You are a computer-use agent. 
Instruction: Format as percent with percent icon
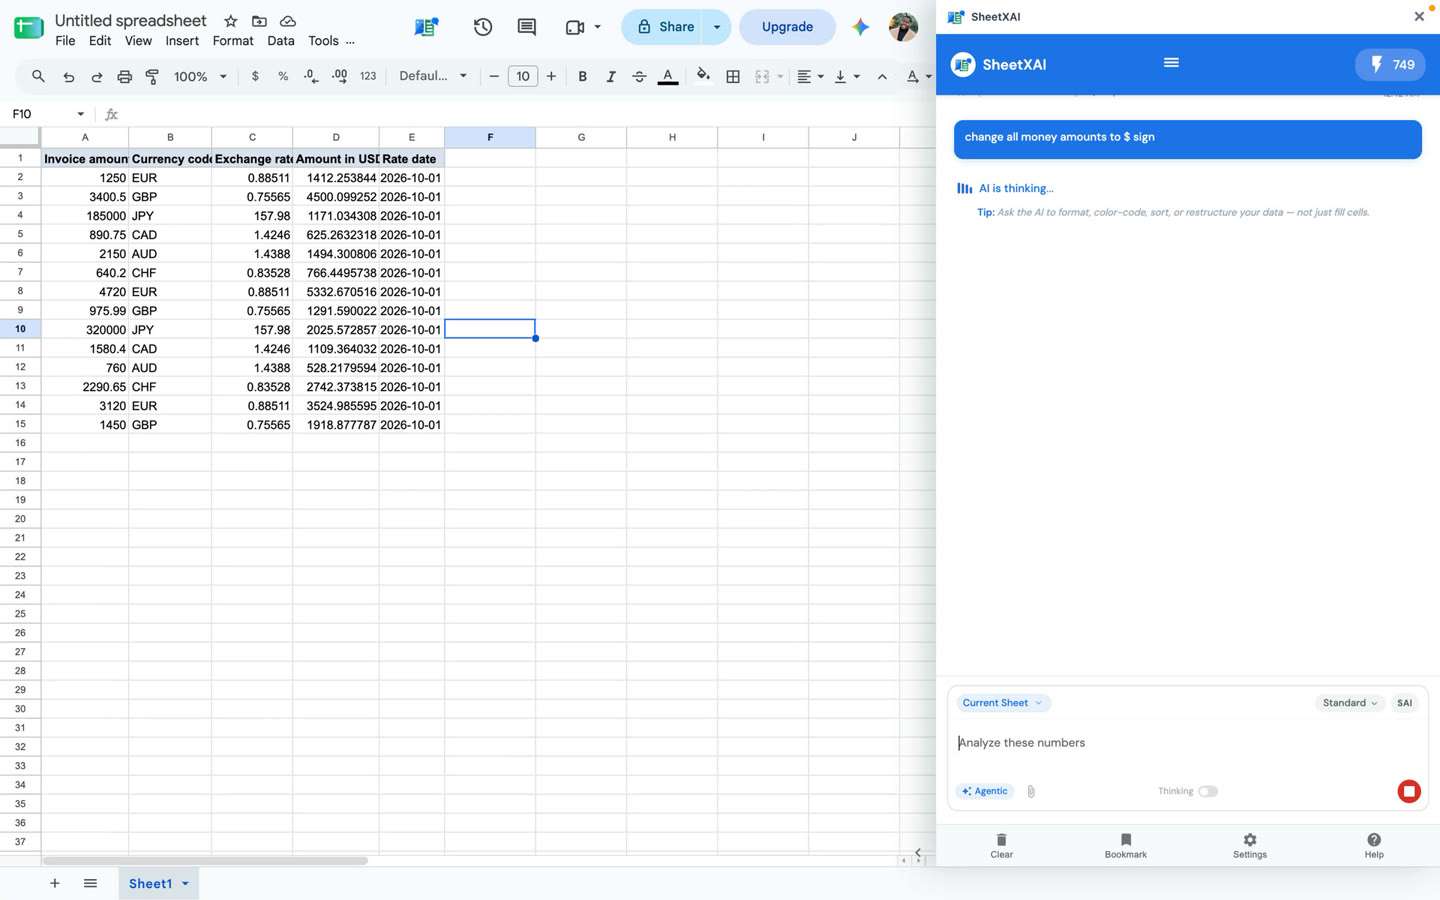coord(283,76)
